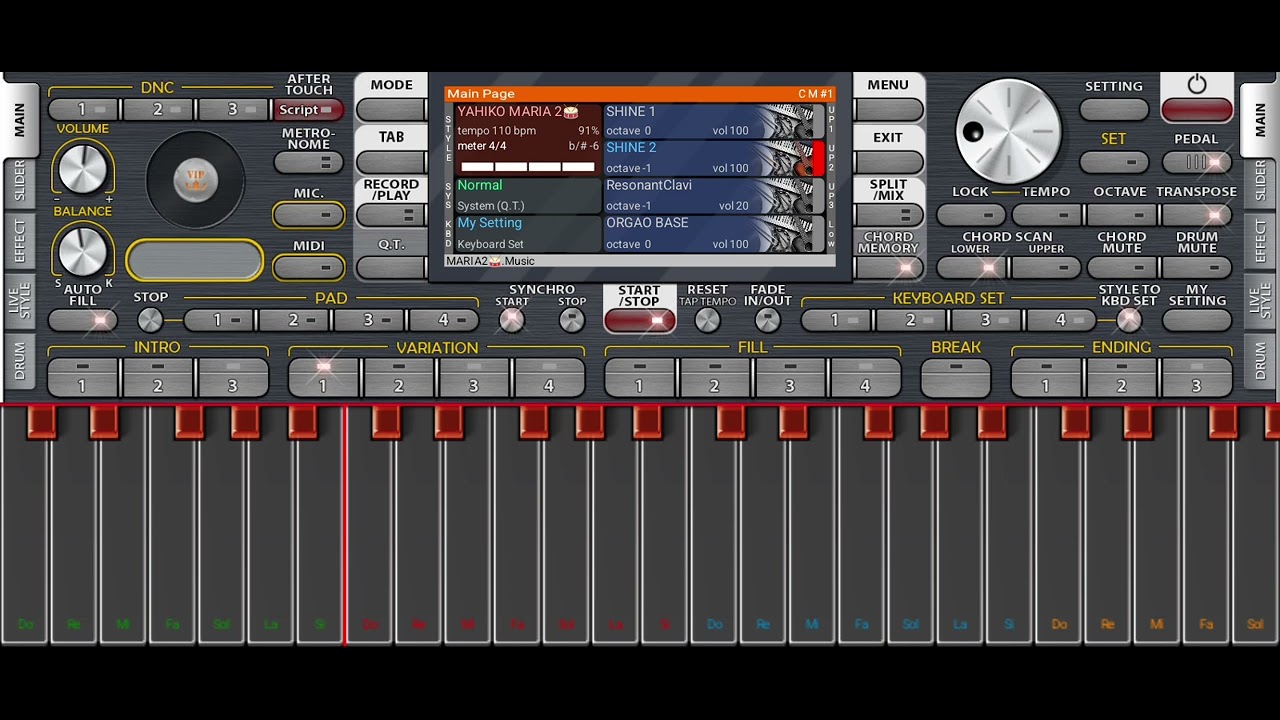Switch to left LIVE STYLE tab
This screenshot has width=1280, height=720.
click(20, 301)
